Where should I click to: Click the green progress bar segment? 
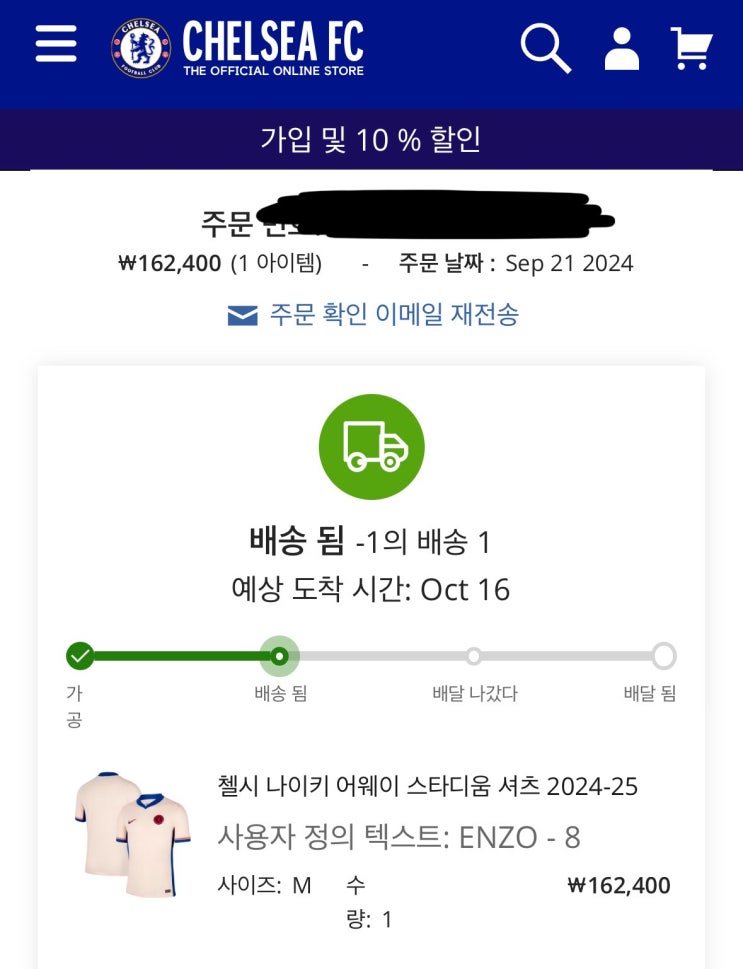[178, 656]
